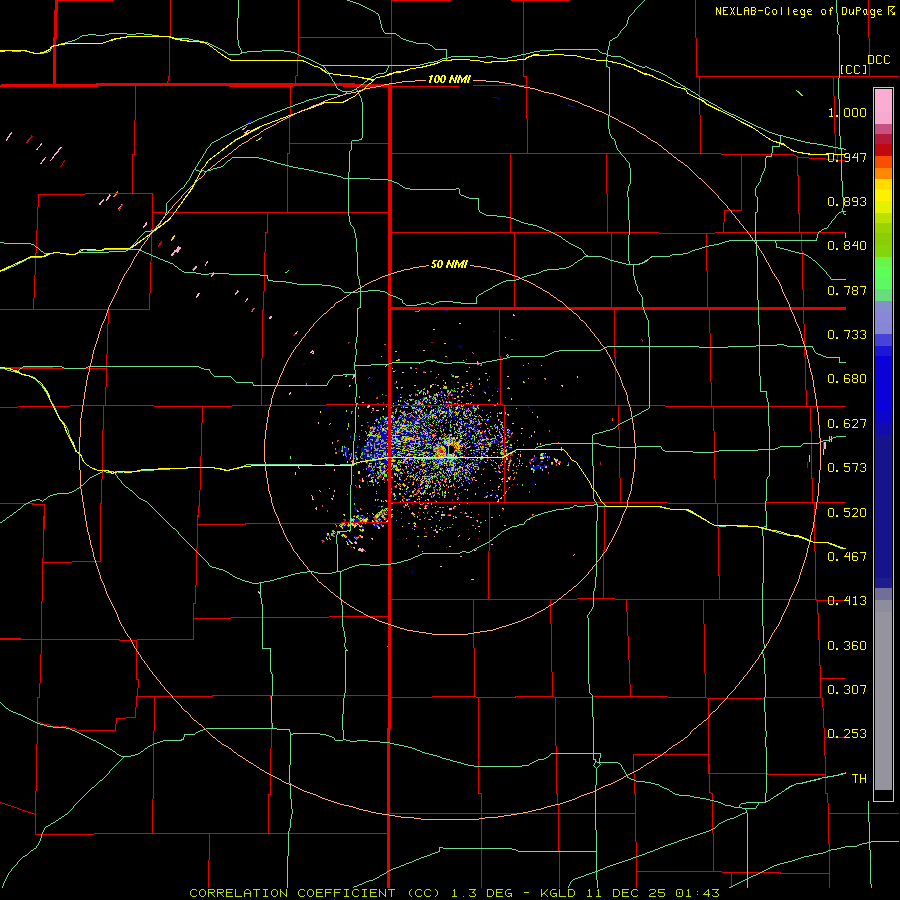The width and height of the screenshot is (900, 900).
Task: Click the CORRELATION COEFFICIENT (CC) caption text
Action: click(315, 893)
